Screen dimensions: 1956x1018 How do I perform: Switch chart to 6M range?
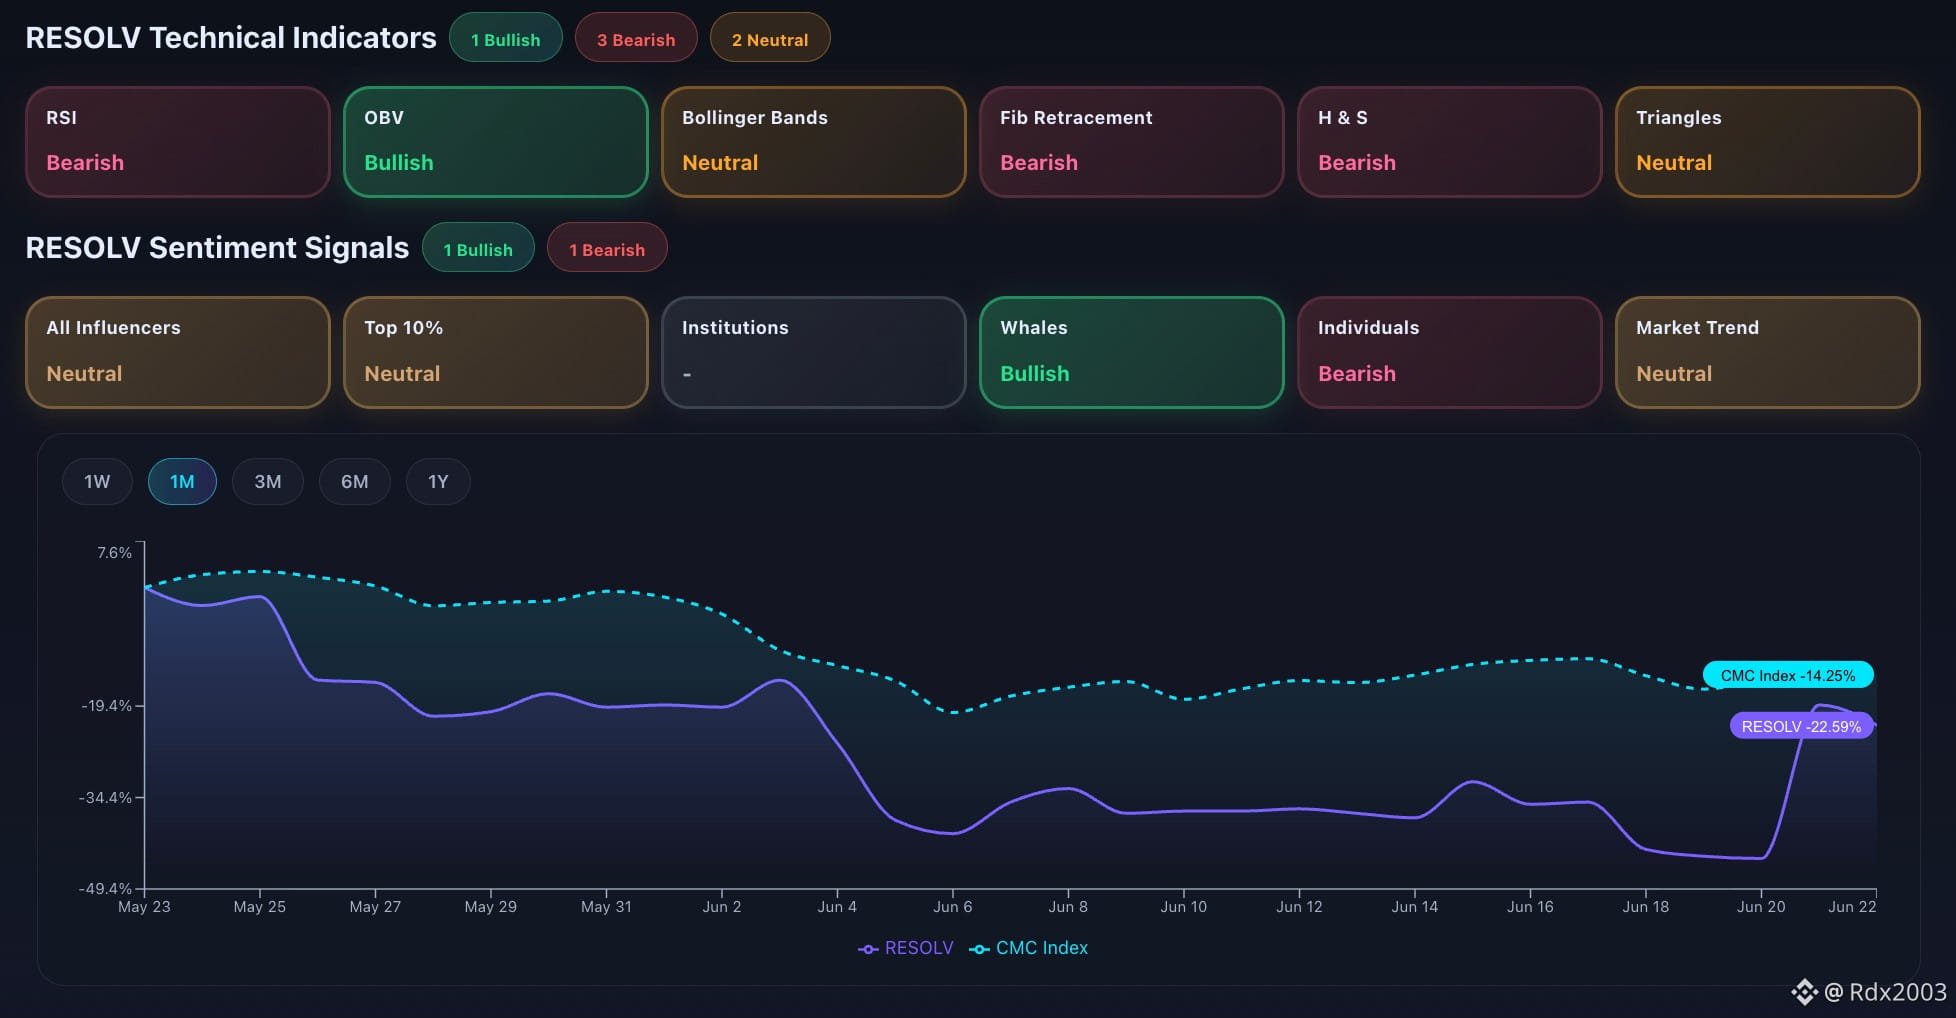pos(354,482)
